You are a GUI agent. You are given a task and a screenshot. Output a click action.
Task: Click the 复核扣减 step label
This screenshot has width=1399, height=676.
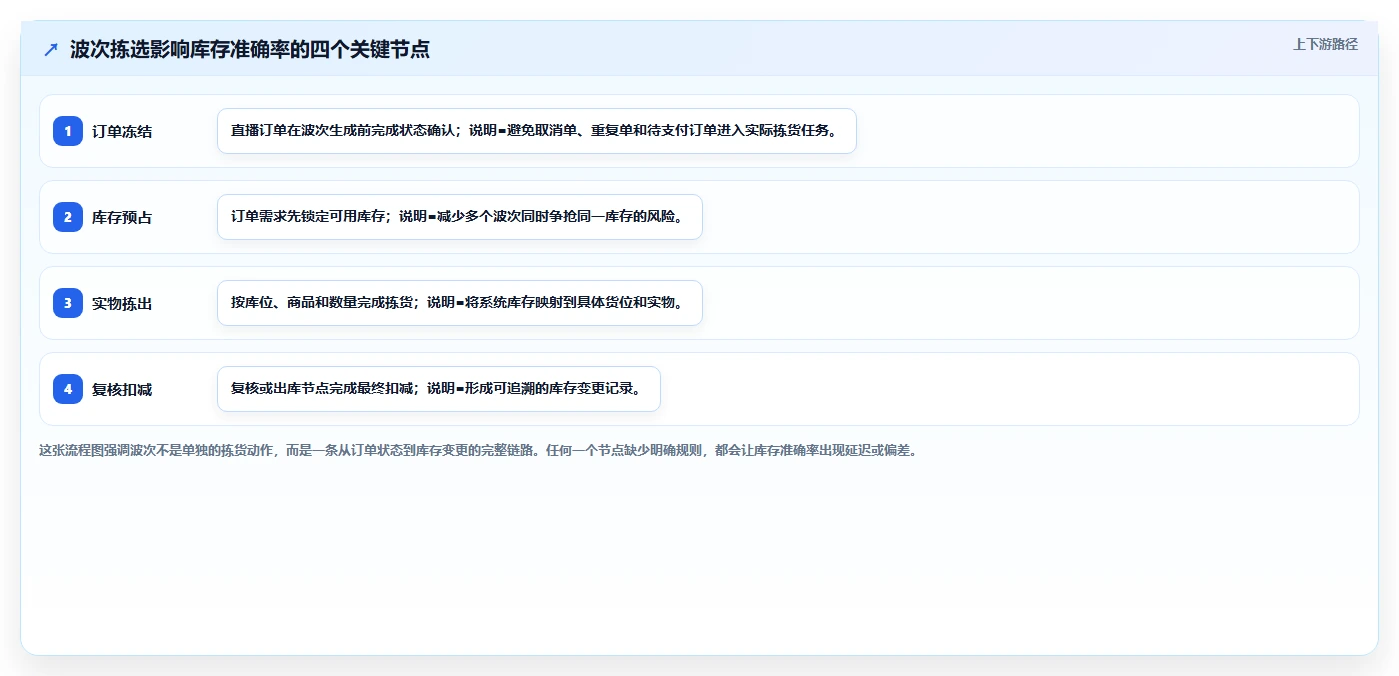122,389
